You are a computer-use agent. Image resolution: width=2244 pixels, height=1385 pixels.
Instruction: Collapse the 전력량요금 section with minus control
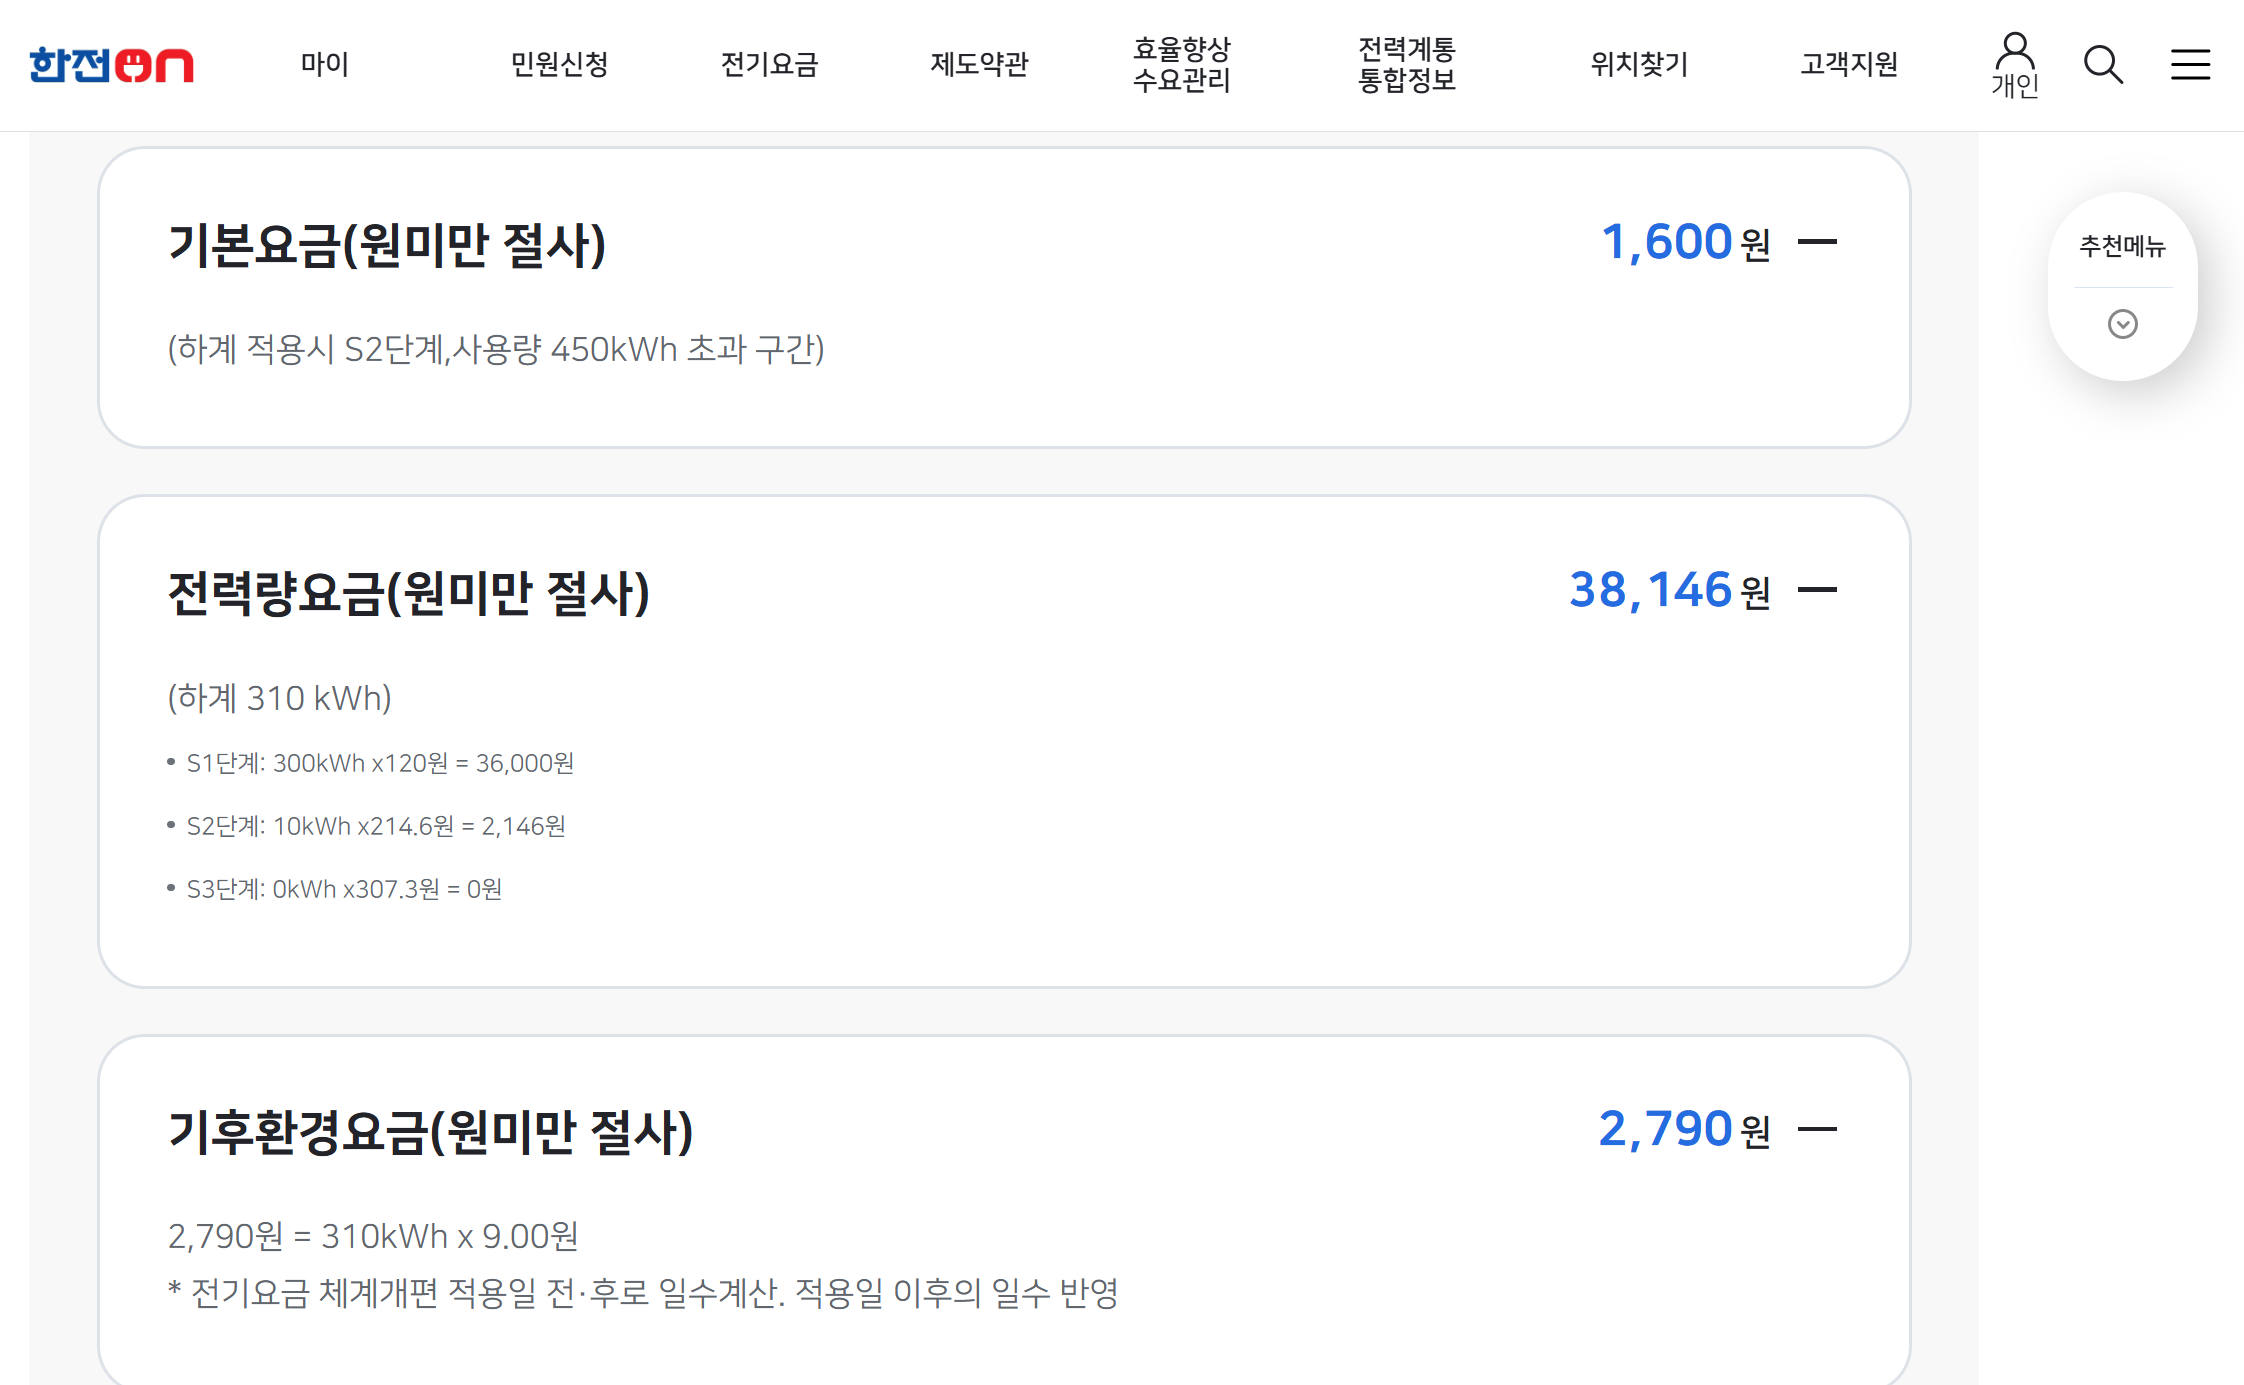click(1820, 589)
